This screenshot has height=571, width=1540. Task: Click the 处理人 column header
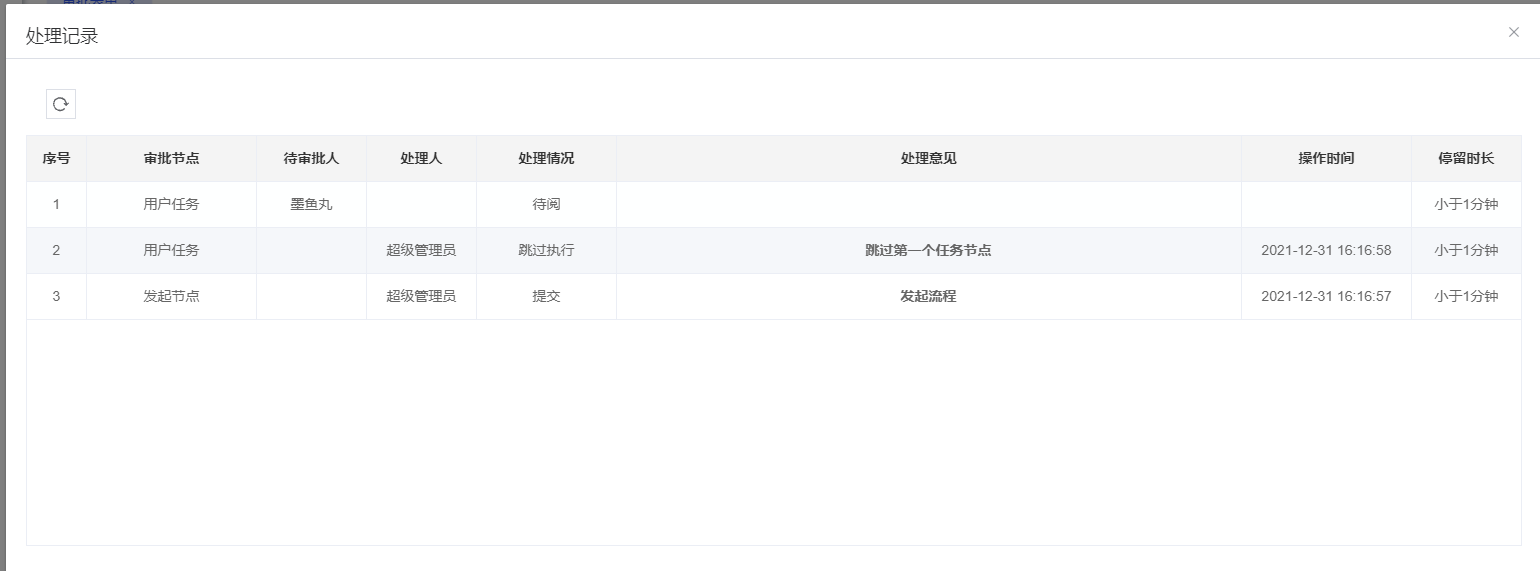[x=421, y=158]
